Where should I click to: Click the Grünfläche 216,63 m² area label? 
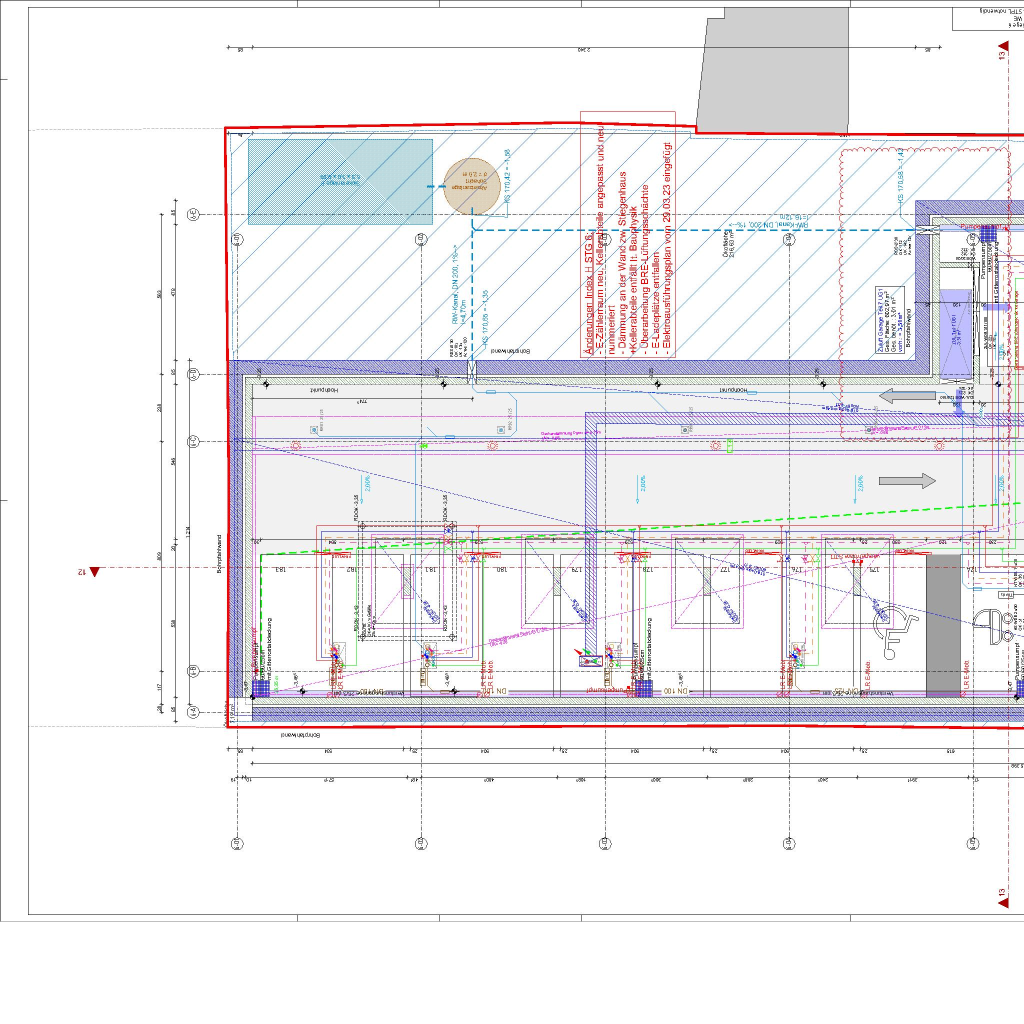point(728,243)
